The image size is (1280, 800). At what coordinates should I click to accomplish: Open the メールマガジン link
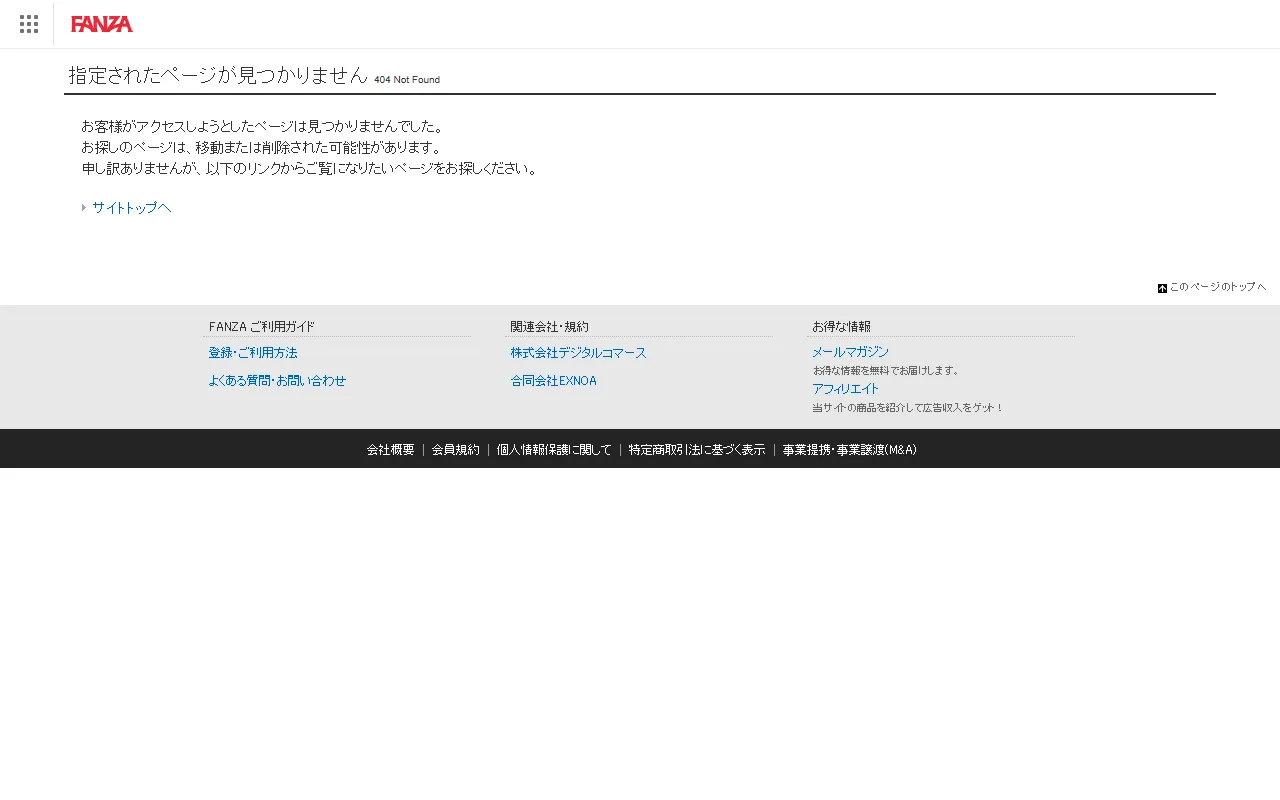coord(850,352)
